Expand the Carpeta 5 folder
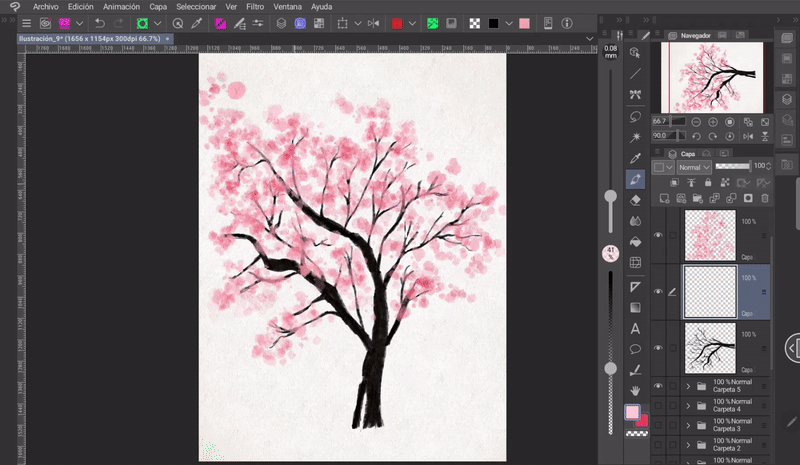The width and height of the screenshot is (800, 465). [x=688, y=386]
